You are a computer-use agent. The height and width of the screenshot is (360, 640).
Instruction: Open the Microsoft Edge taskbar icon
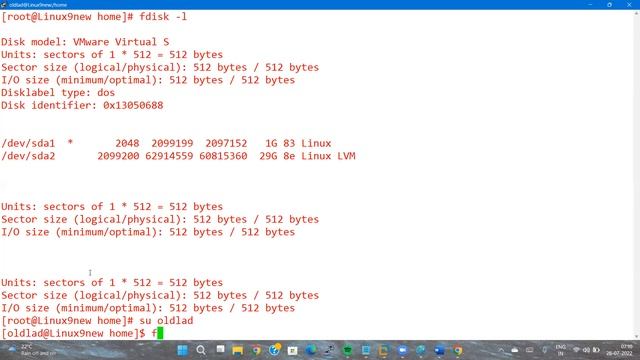pyautogui.click(x=311, y=350)
